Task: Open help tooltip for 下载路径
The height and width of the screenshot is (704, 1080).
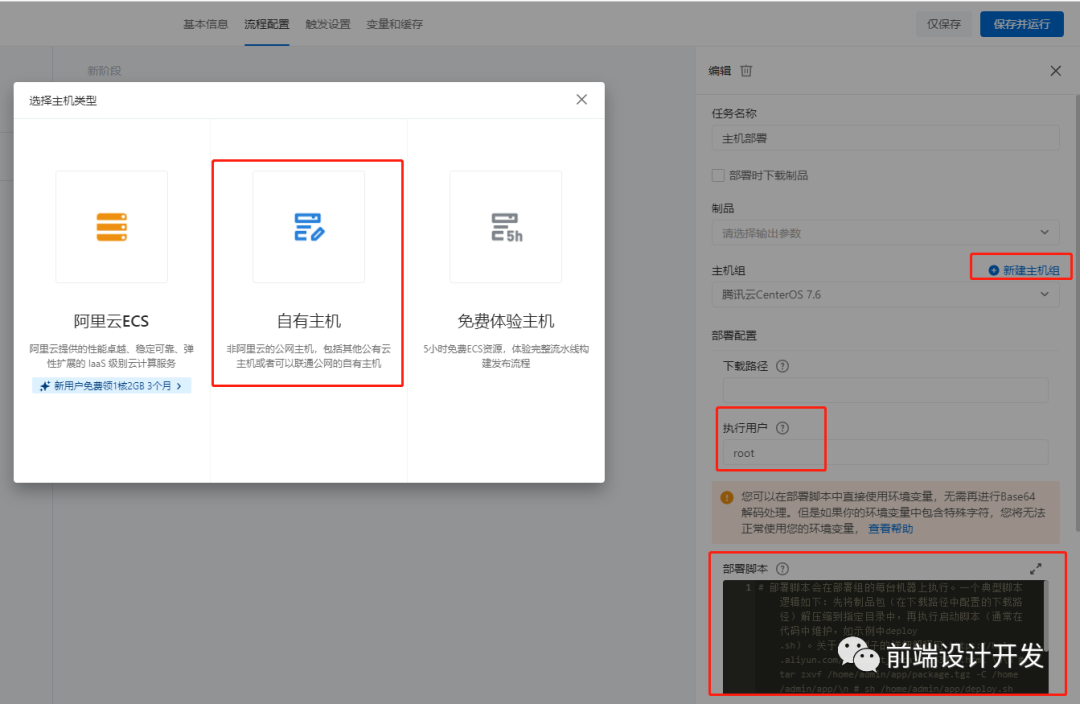Action: coord(782,366)
